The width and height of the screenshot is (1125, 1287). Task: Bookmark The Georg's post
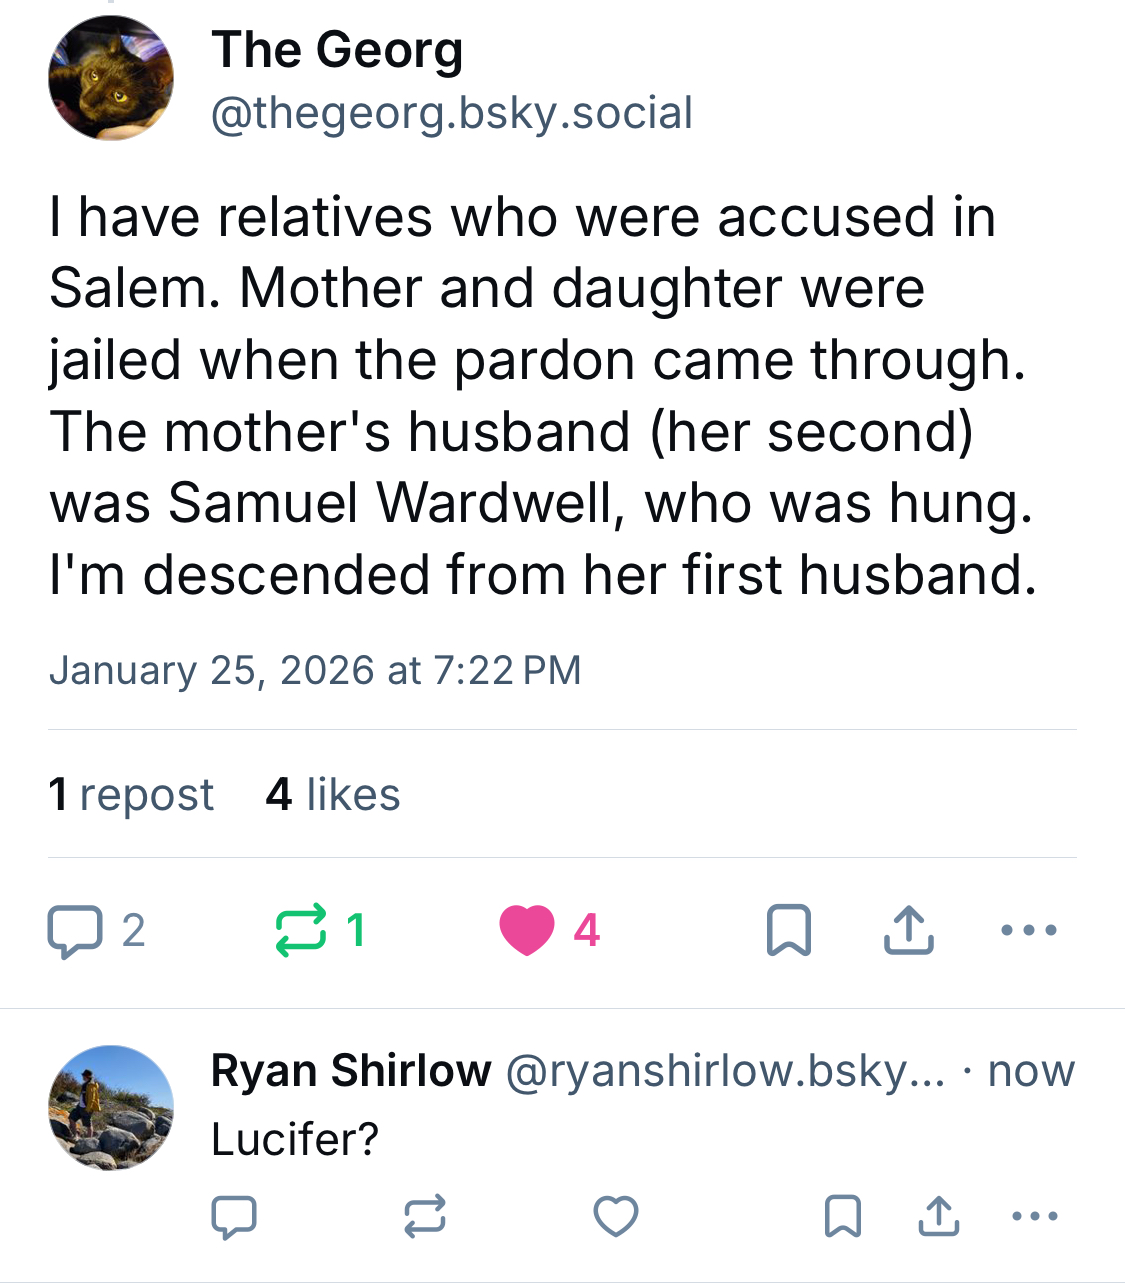click(788, 931)
